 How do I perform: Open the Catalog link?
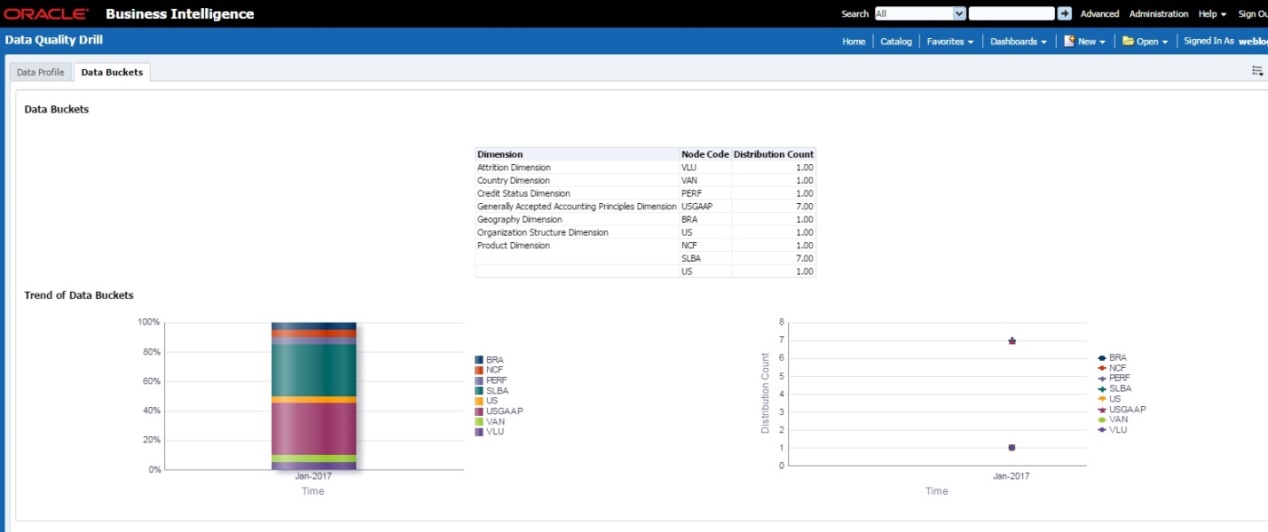896,42
